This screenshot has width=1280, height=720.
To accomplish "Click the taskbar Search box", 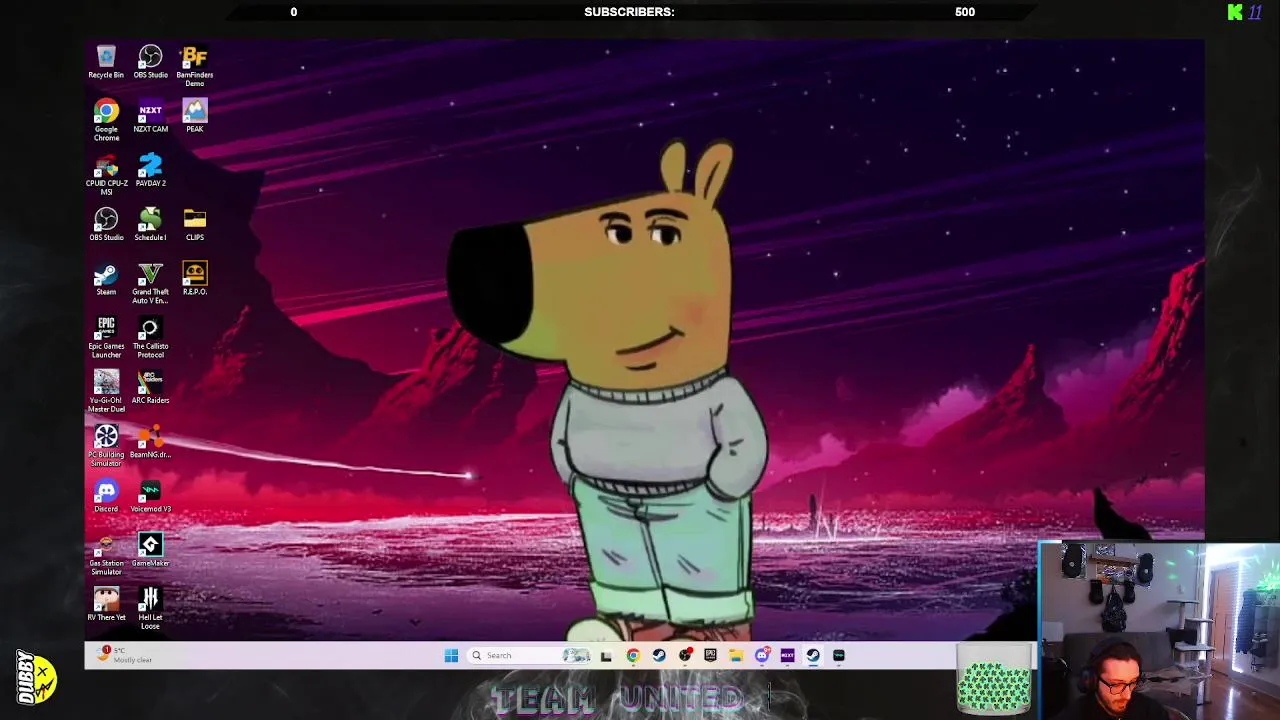I will click(x=530, y=655).
